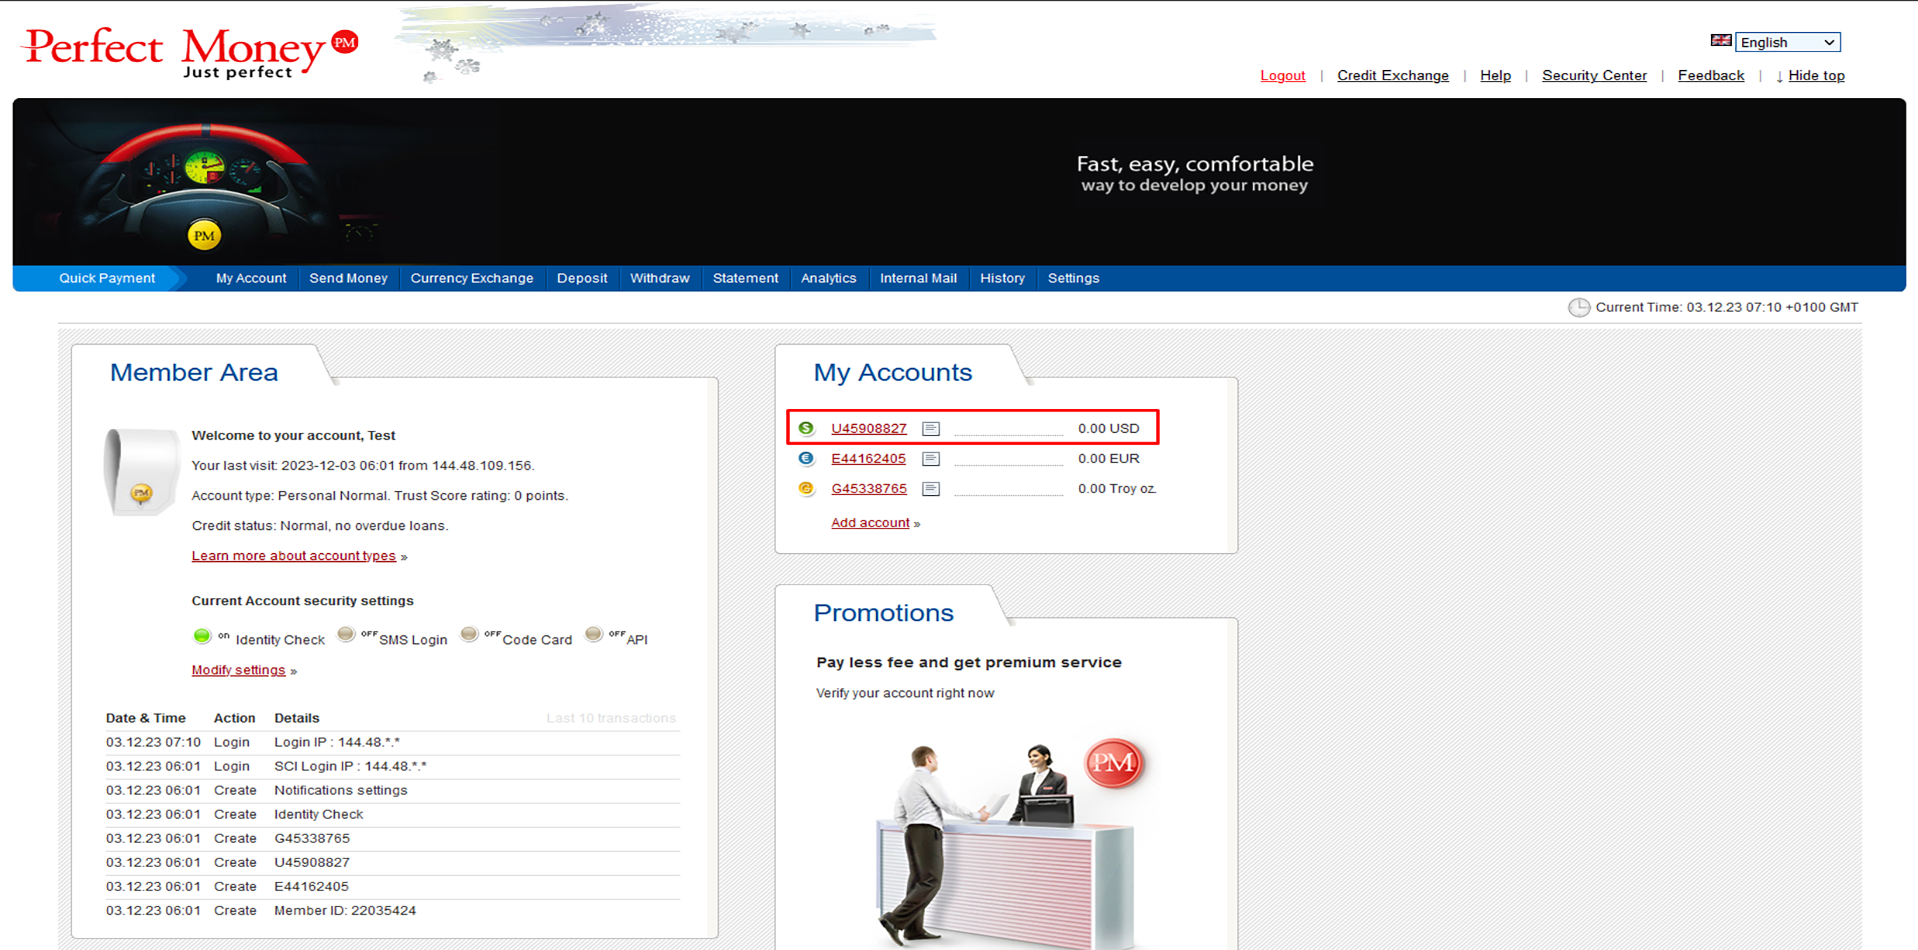Viewport: 1918px width, 950px height.
Task: Click 'Pay less fee and get premium service' heading
Action: tap(968, 662)
